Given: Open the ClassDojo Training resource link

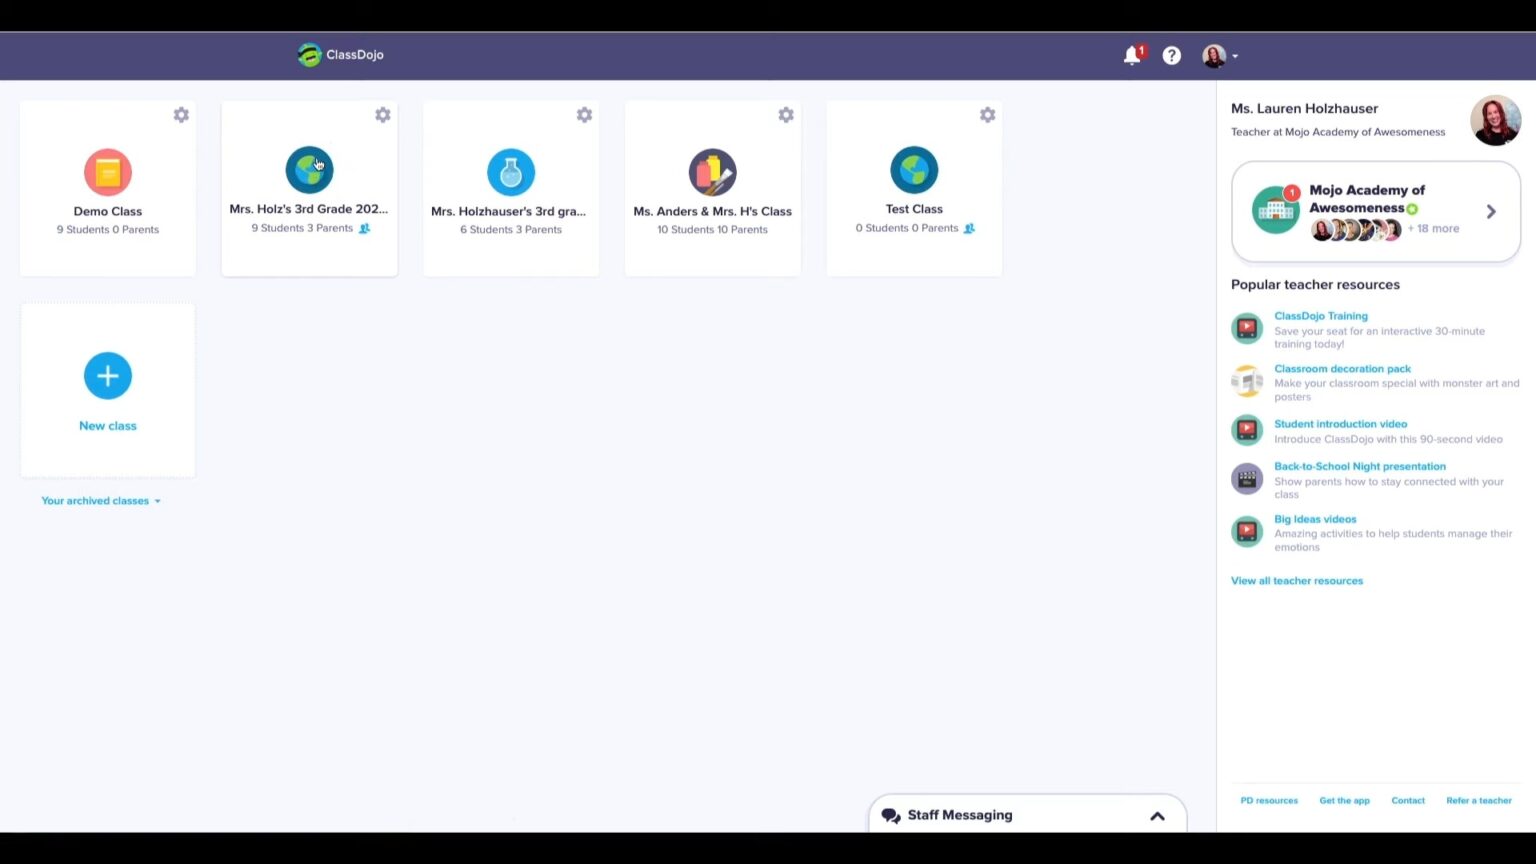Looking at the screenshot, I should [1320, 316].
